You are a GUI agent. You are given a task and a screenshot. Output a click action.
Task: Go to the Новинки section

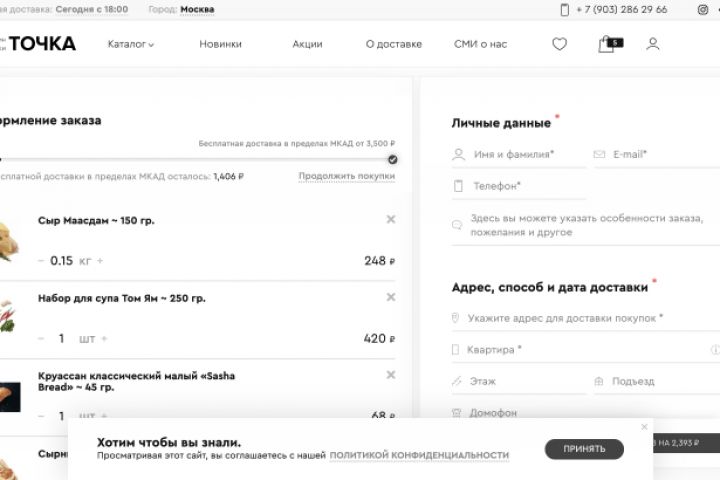coord(220,44)
